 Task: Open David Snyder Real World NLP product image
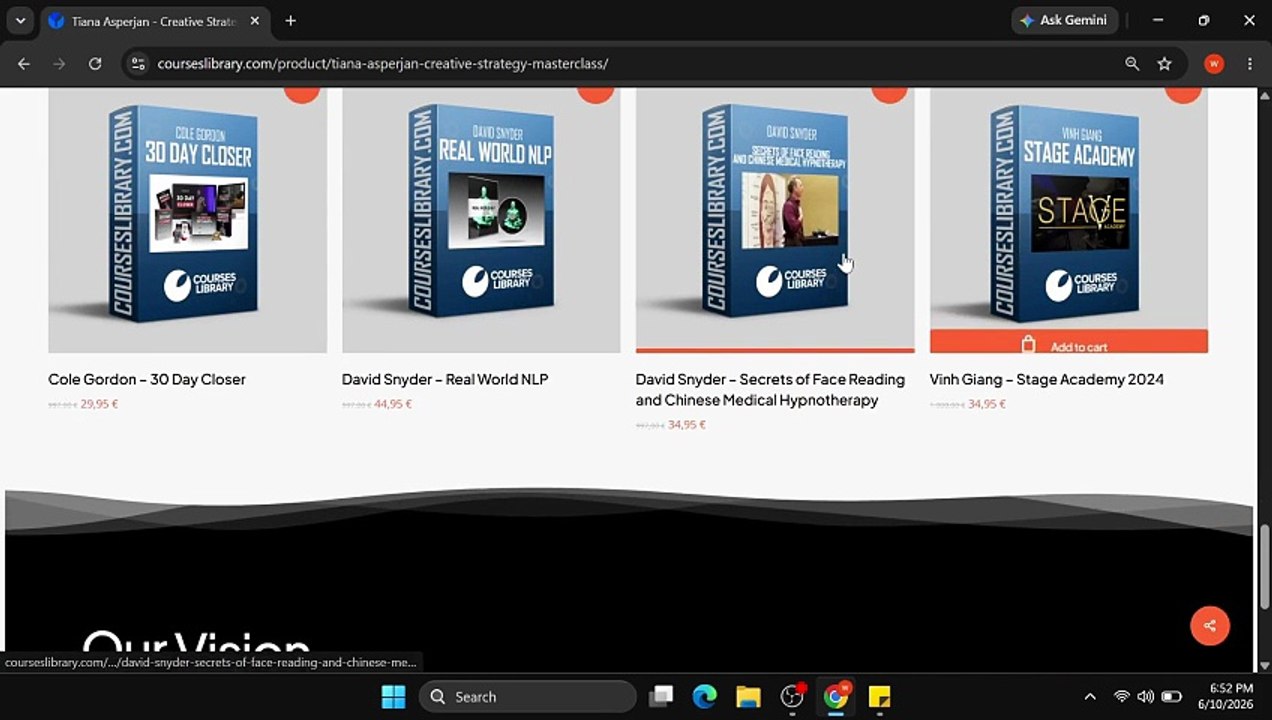(x=481, y=220)
